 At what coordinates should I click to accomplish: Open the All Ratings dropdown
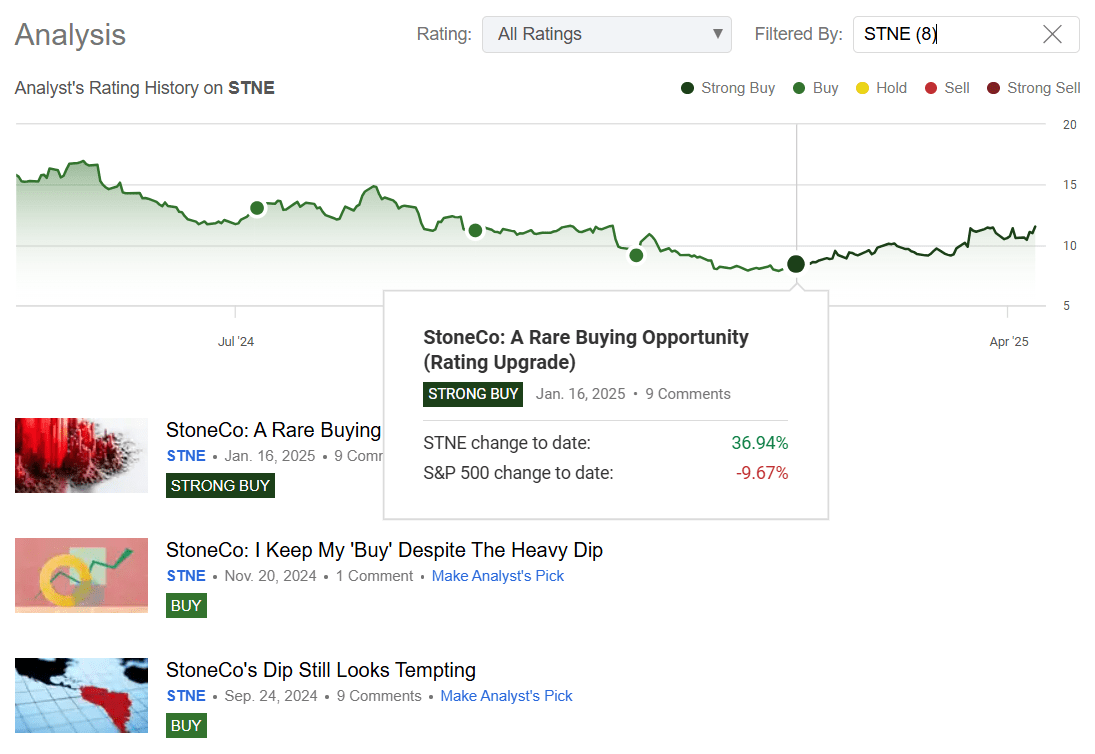click(606, 34)
